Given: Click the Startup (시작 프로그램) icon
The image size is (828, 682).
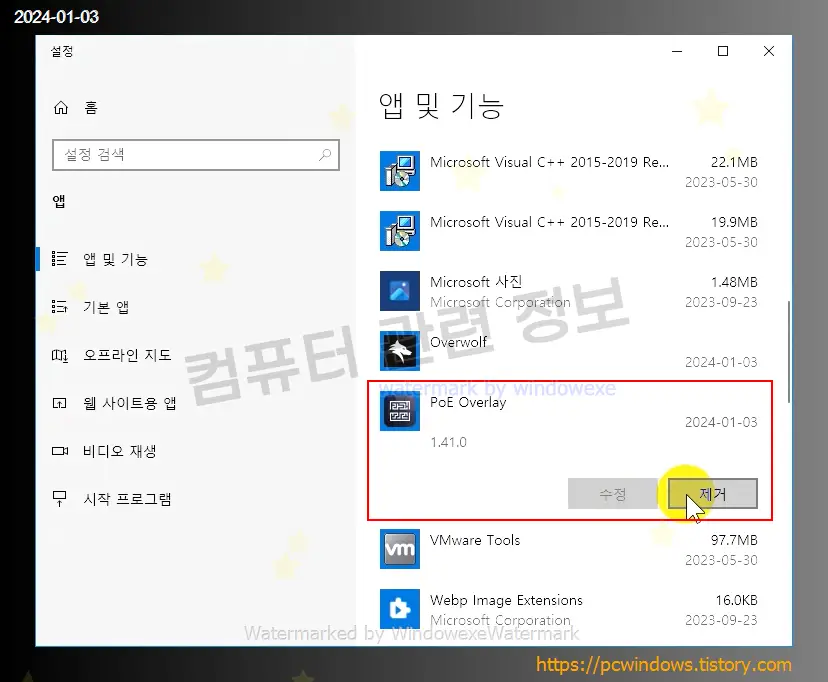Looking at the screenshot, I should [59, 499].
